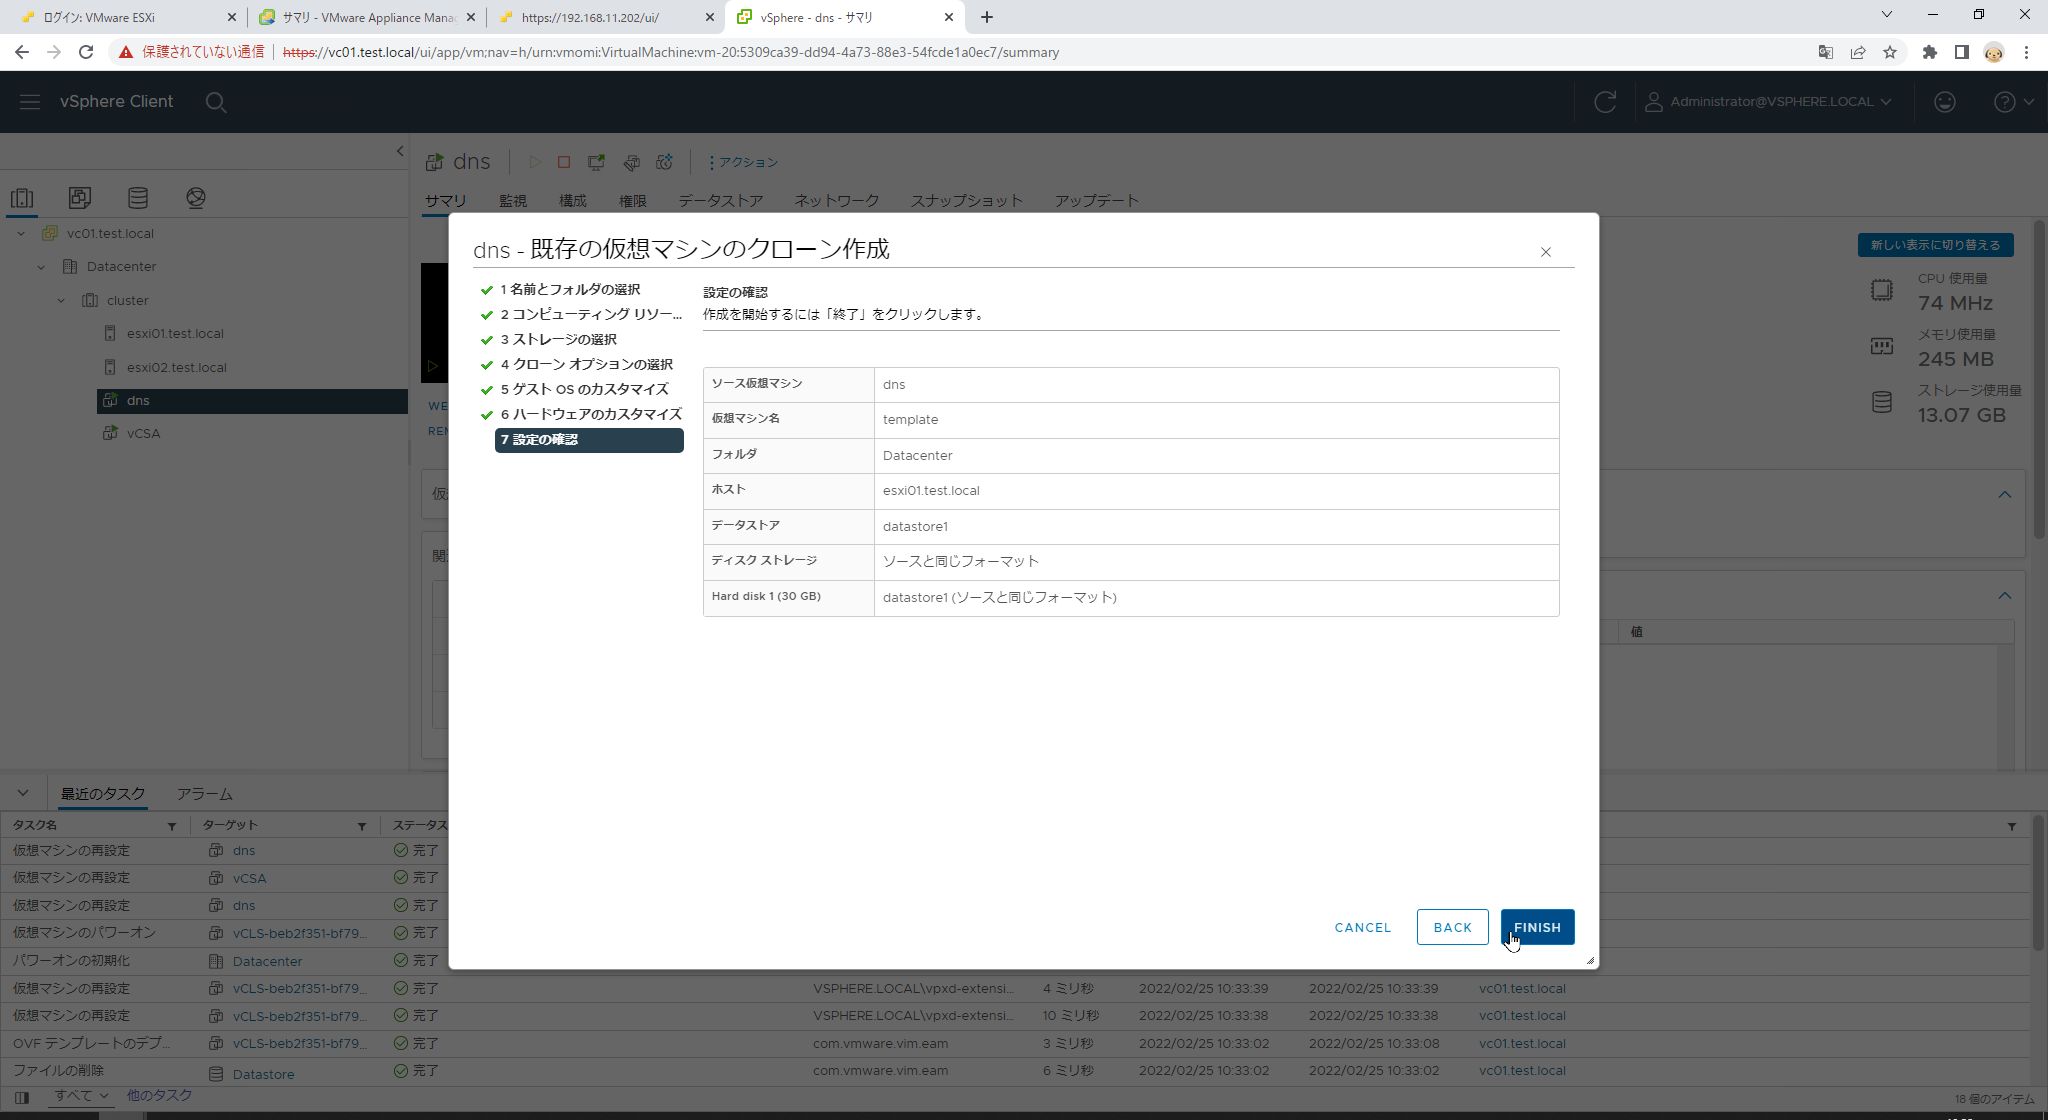Go to step 1 名前とフォルダの選択

[x=569, y=289]
